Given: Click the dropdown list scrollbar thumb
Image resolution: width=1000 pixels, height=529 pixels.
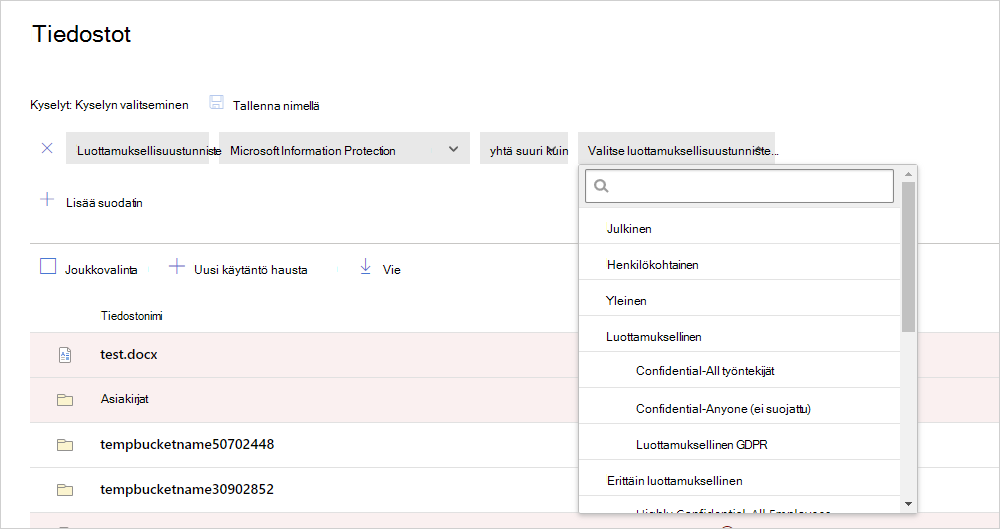Looking at the screenshot, I should coord(909,257).
